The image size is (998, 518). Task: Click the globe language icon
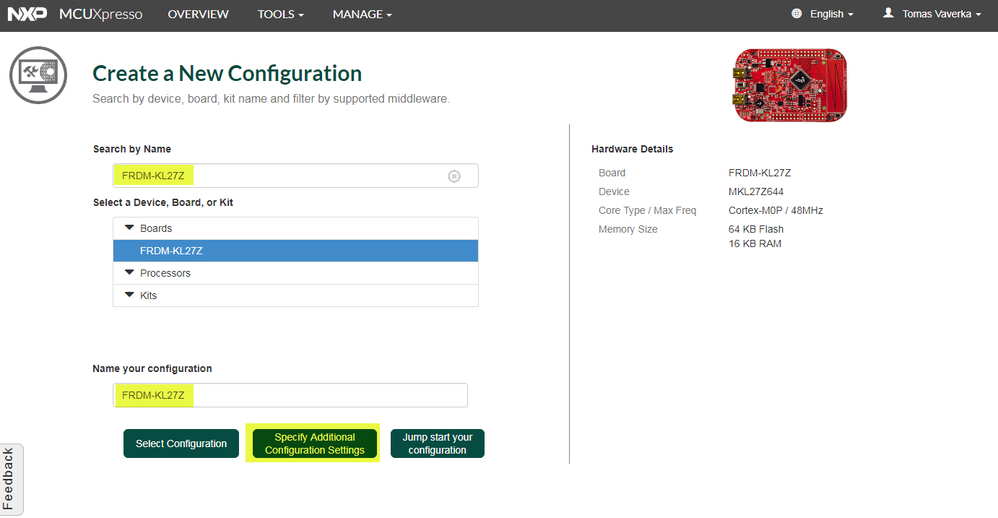click(796, 13)
